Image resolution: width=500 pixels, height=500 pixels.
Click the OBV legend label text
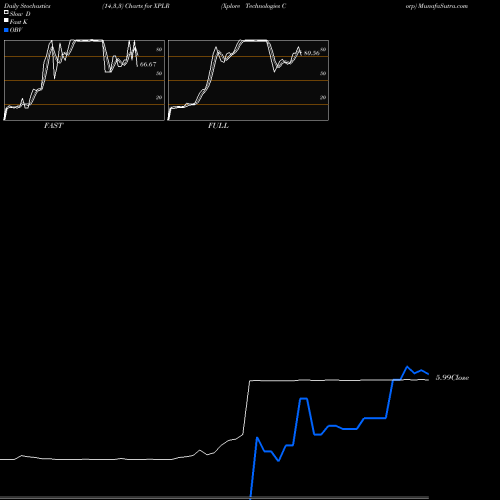tap(16, 30)
